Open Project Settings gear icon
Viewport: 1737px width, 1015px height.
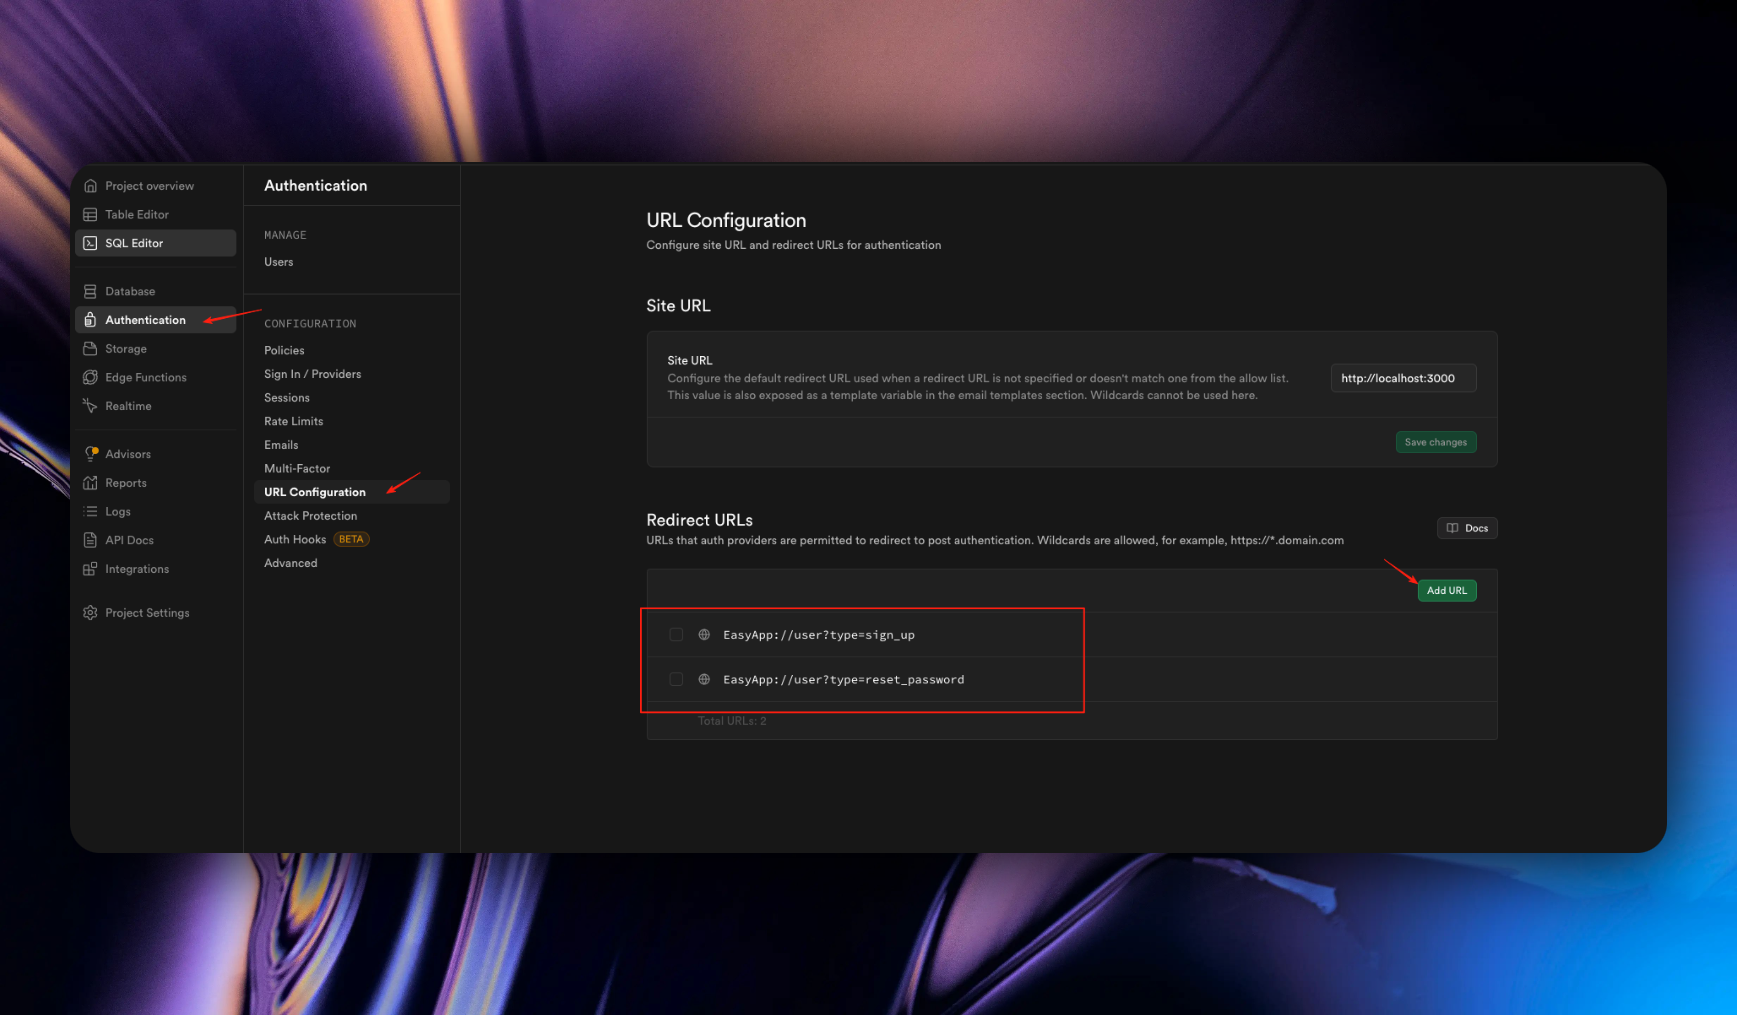[90, 613]
